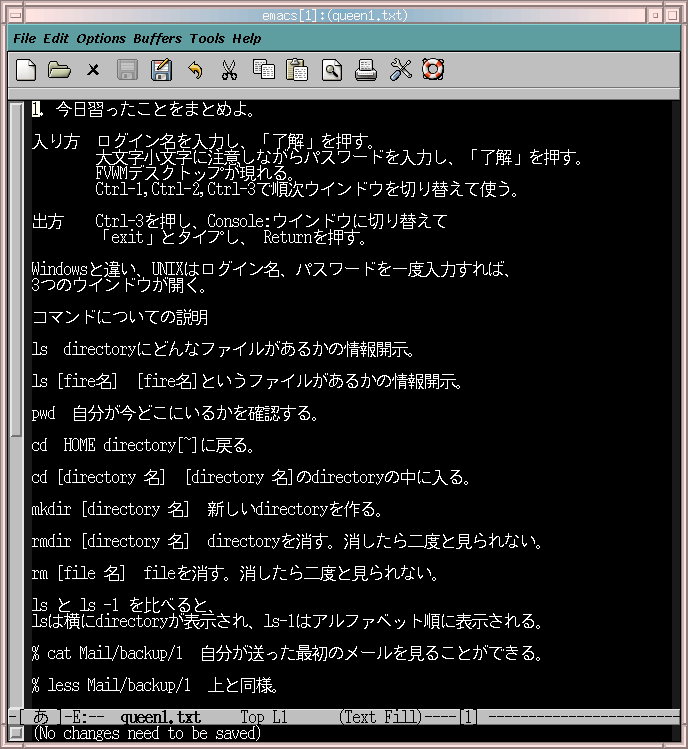688x749 pixels.
Task: Click the line 'ls directoryにどんなファイル'
Action: 223,349
